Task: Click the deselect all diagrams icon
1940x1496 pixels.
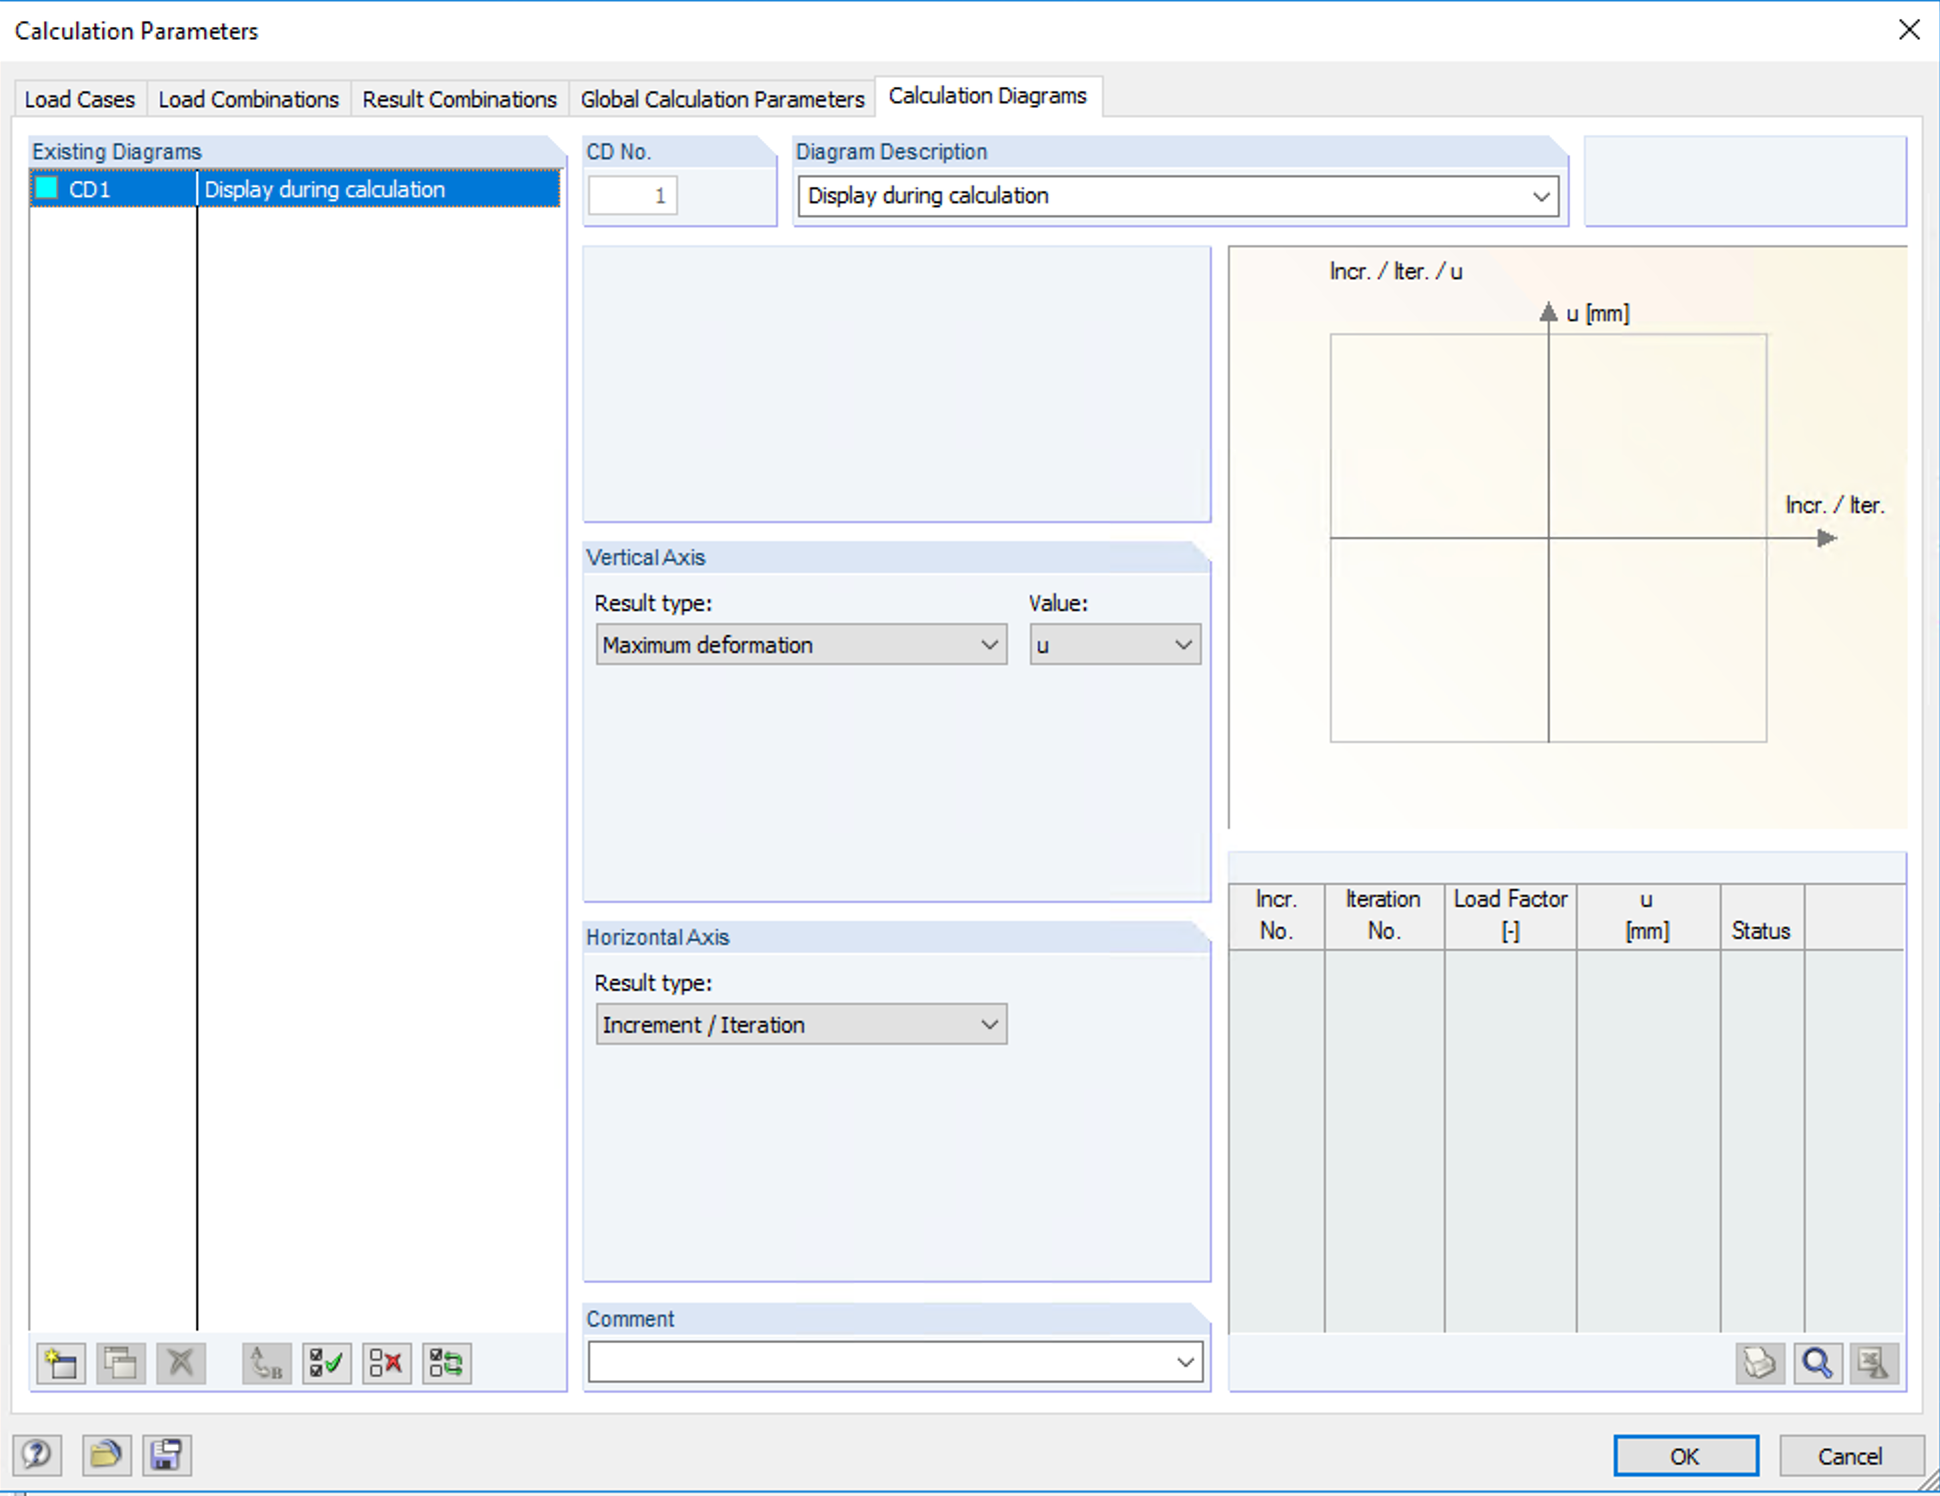Action: click(386, 1363)
